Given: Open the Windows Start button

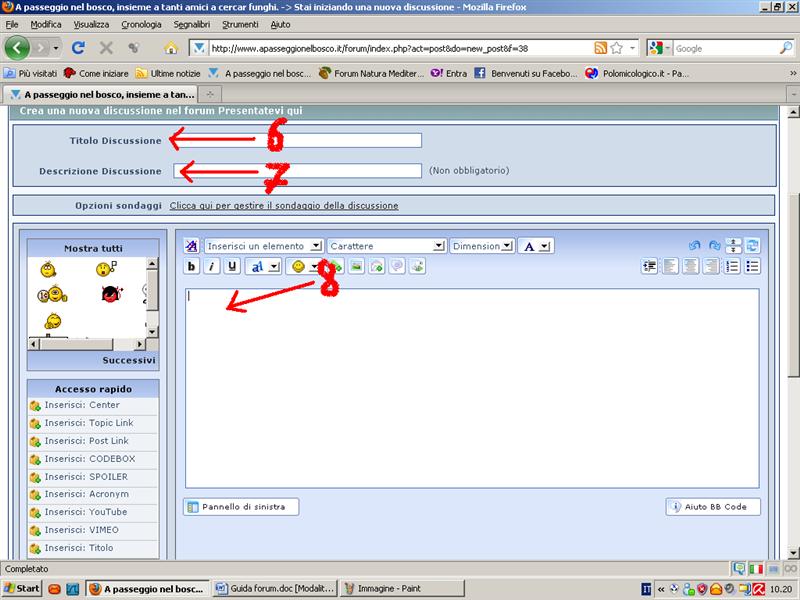Looking at the screenshot, I should (22, 588).
